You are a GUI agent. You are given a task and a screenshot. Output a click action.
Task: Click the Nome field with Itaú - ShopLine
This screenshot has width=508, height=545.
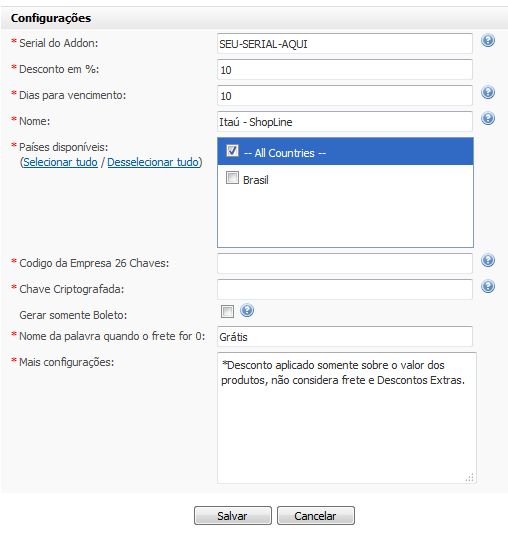(x=345, y=122)
